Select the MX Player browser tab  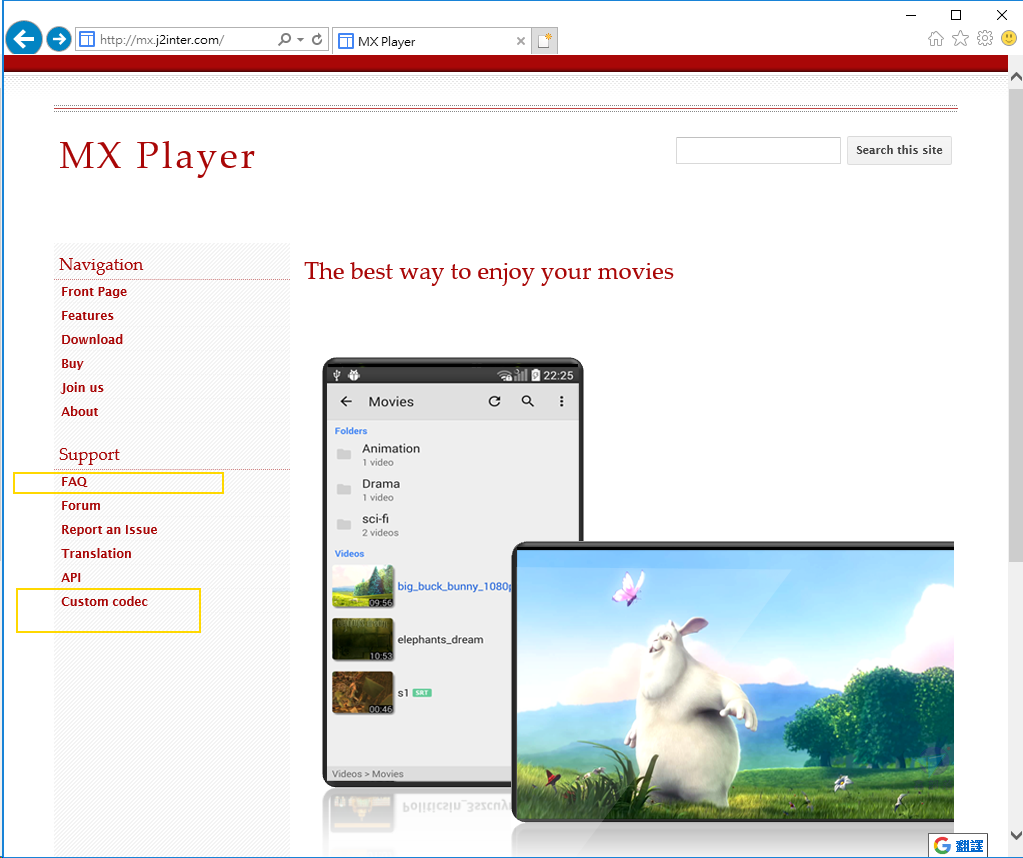(431, 41)
